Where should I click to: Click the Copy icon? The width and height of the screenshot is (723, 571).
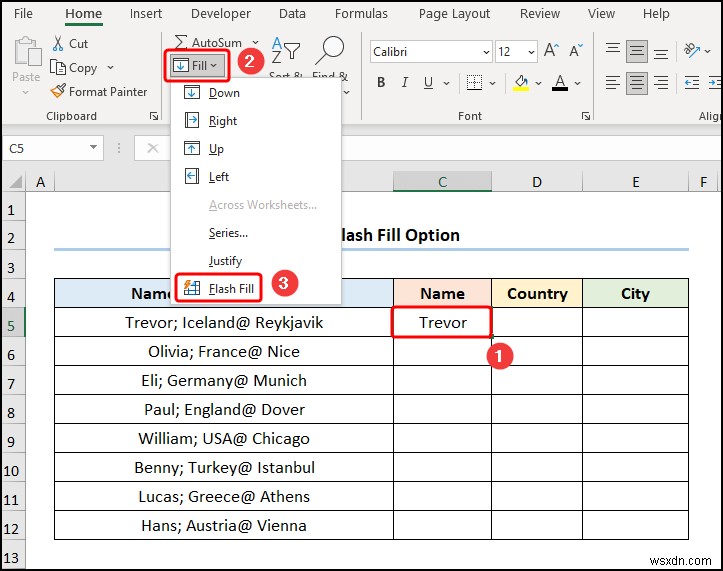click(x=58, y=67)
